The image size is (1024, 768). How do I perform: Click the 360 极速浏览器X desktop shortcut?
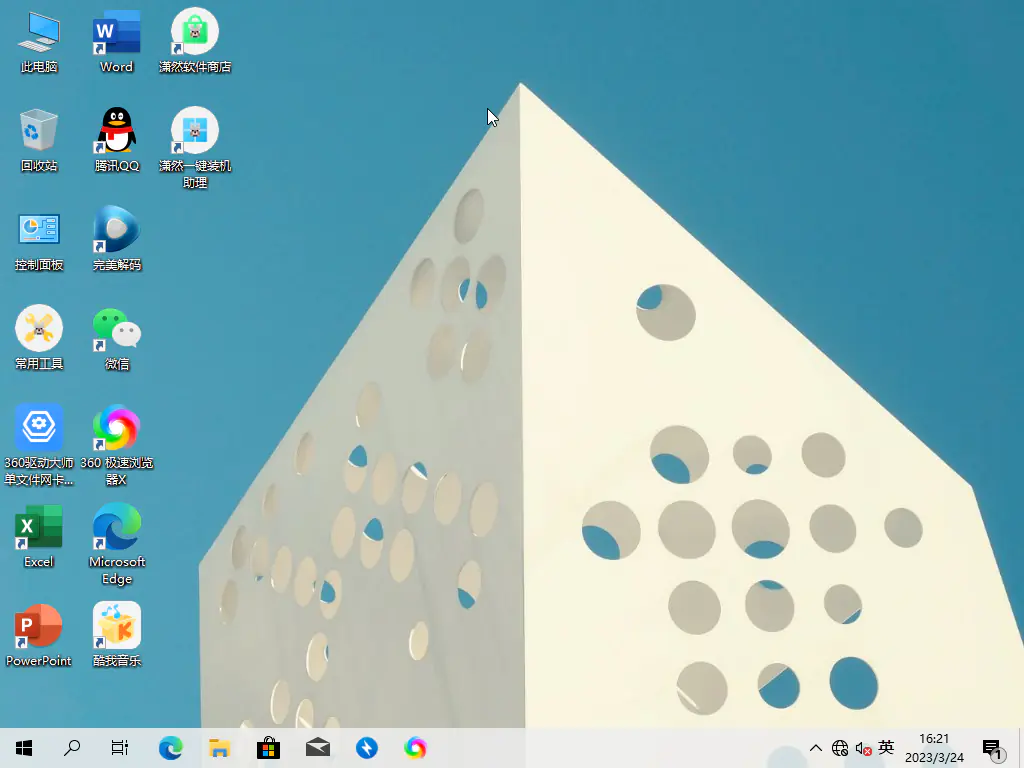coord(116,428)
